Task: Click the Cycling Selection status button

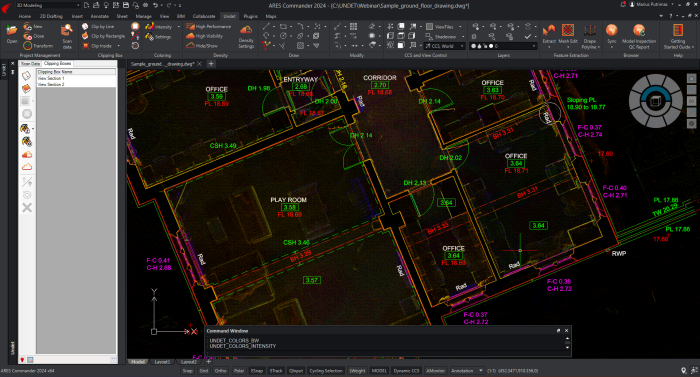Action: click(x=326, y=371)
